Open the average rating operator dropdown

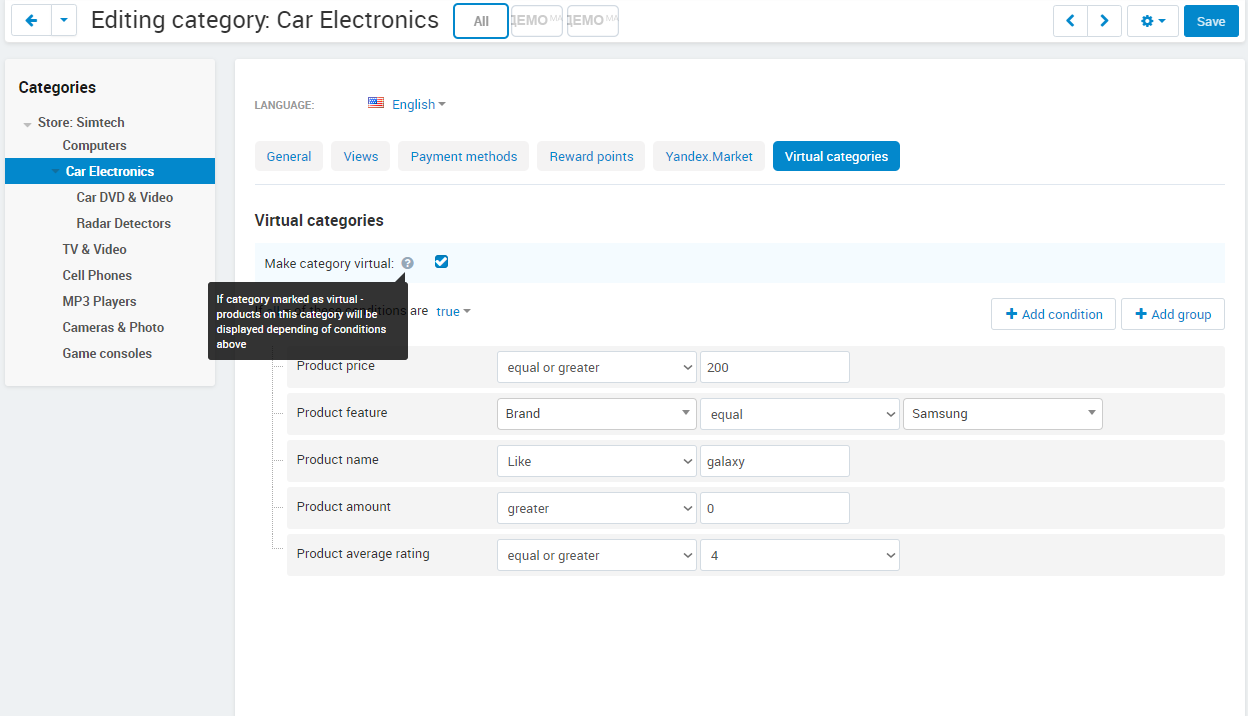pyautogui.click(x=597, y=555)
